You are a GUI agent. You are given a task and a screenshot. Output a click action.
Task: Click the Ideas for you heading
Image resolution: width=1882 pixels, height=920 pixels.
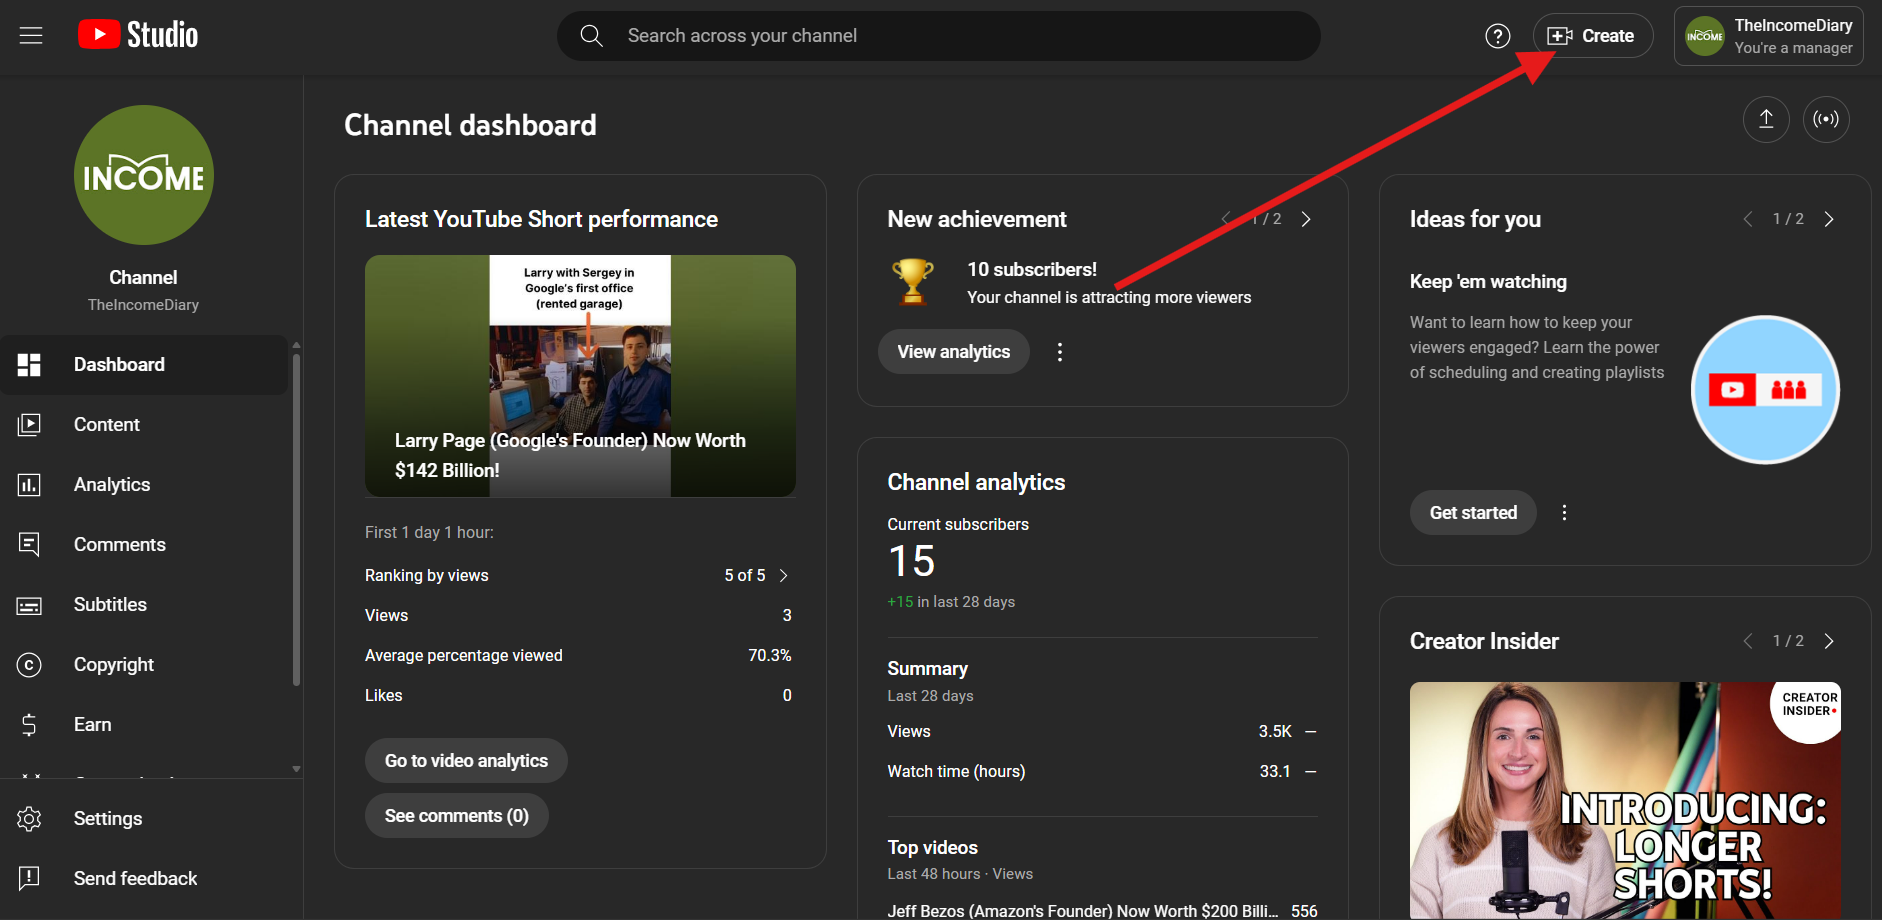[1475, 219]
